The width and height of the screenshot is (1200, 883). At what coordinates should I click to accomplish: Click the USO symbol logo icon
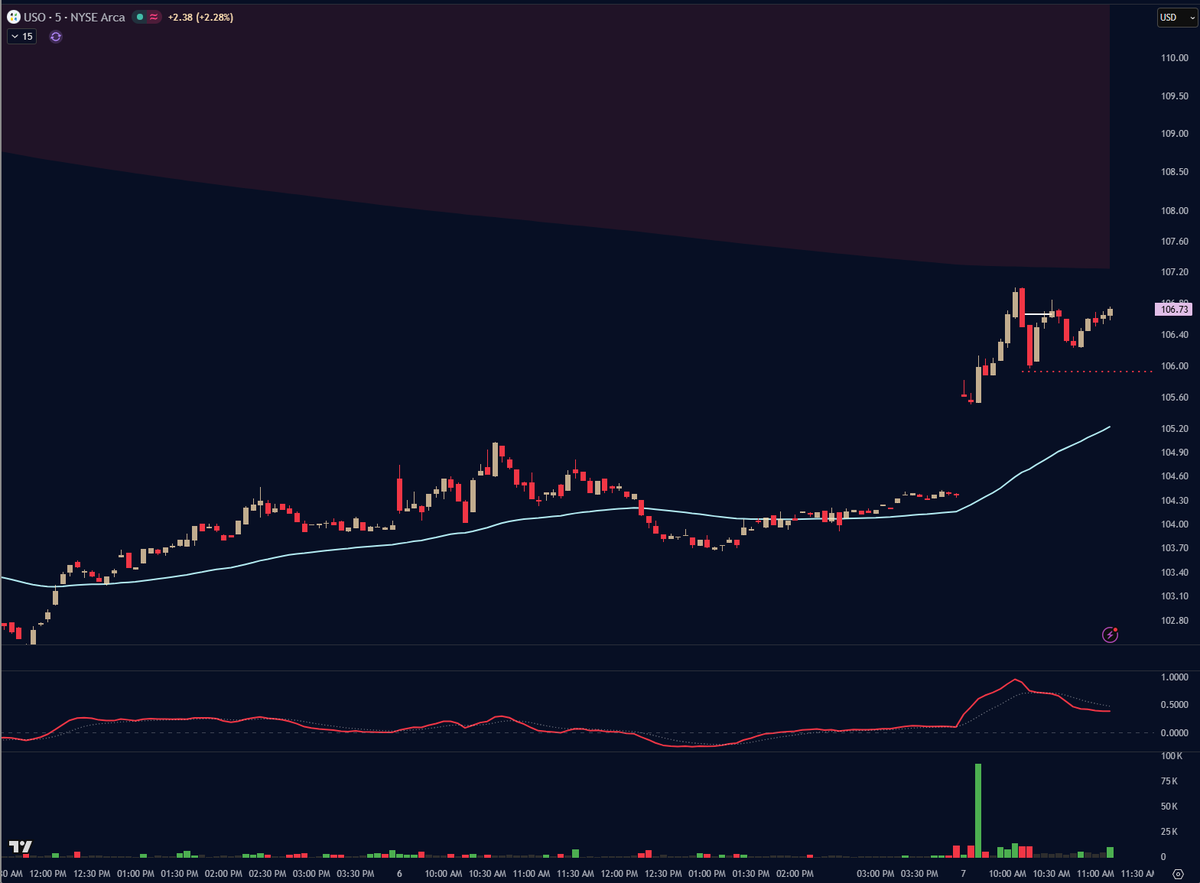click(x=13, y=17)
